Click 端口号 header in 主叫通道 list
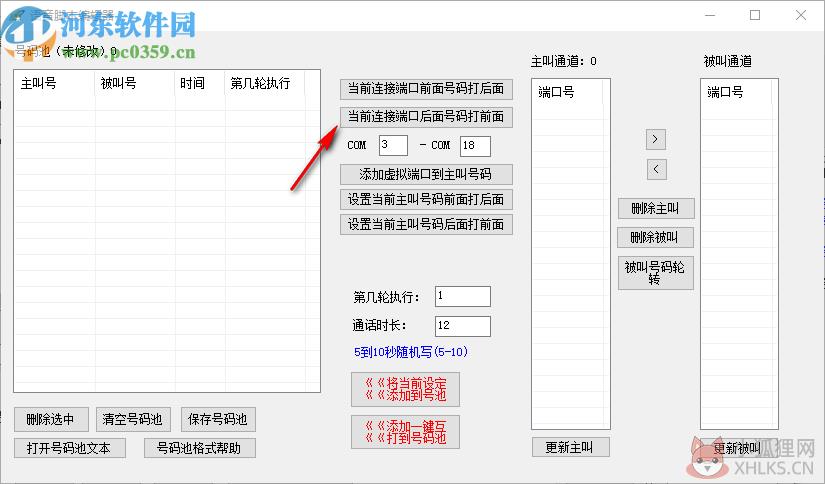Image resolution: width=825 pixels, height=484 pixels. pos(567,93)
